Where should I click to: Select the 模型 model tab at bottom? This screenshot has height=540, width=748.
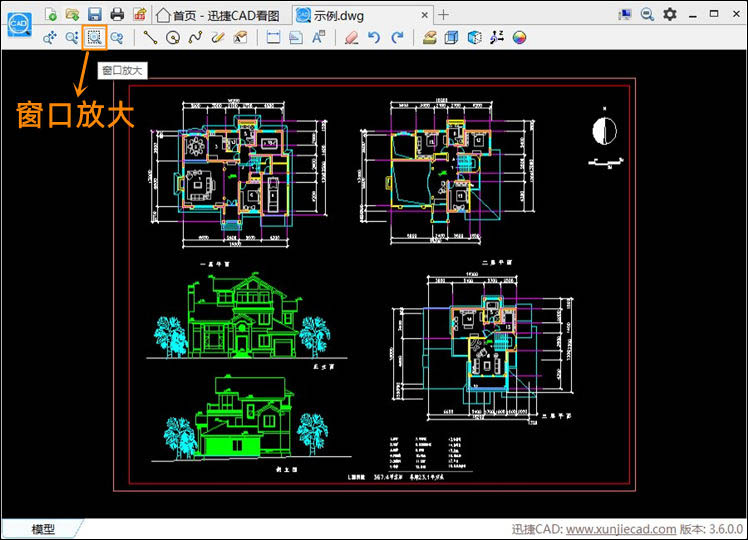[x=43, y=529]
